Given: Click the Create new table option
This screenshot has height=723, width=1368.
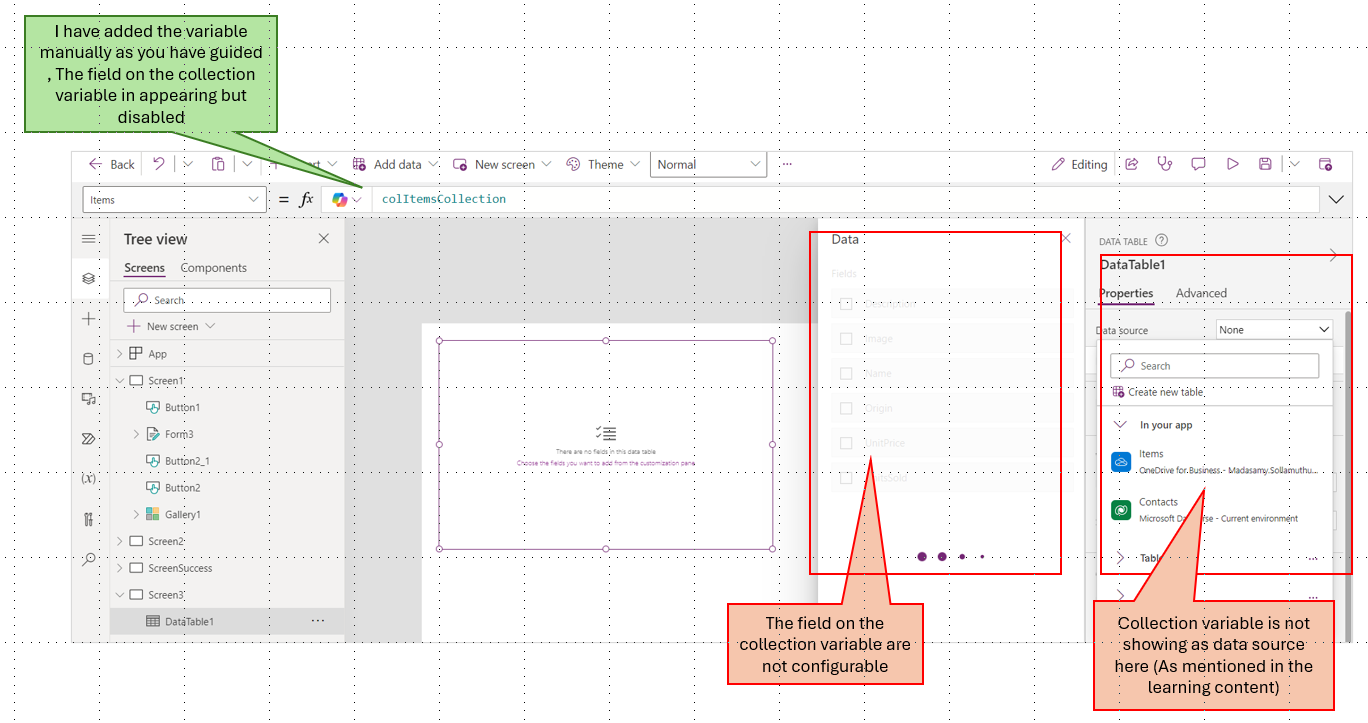Looking at the screenshot, I should pos(1169,394).
